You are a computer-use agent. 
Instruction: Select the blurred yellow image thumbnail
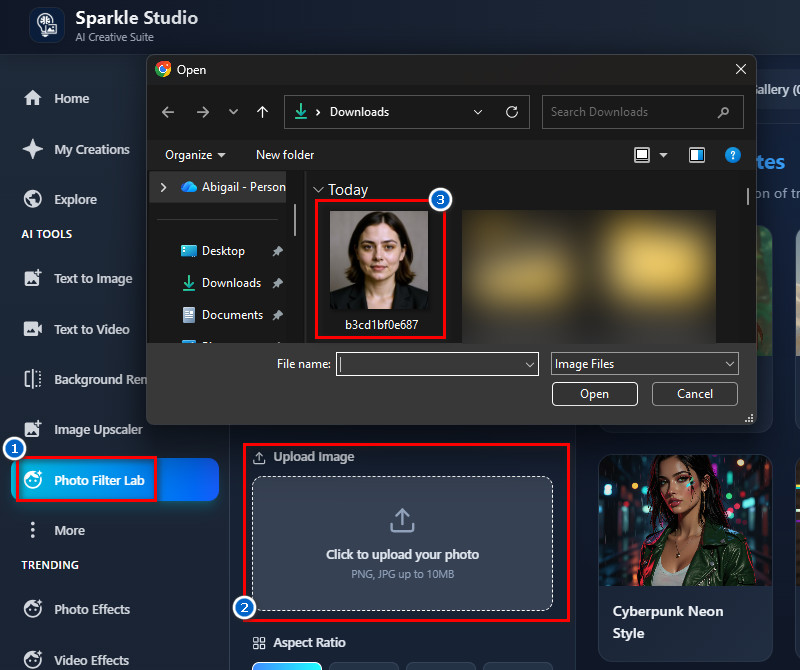coord(588,276)
